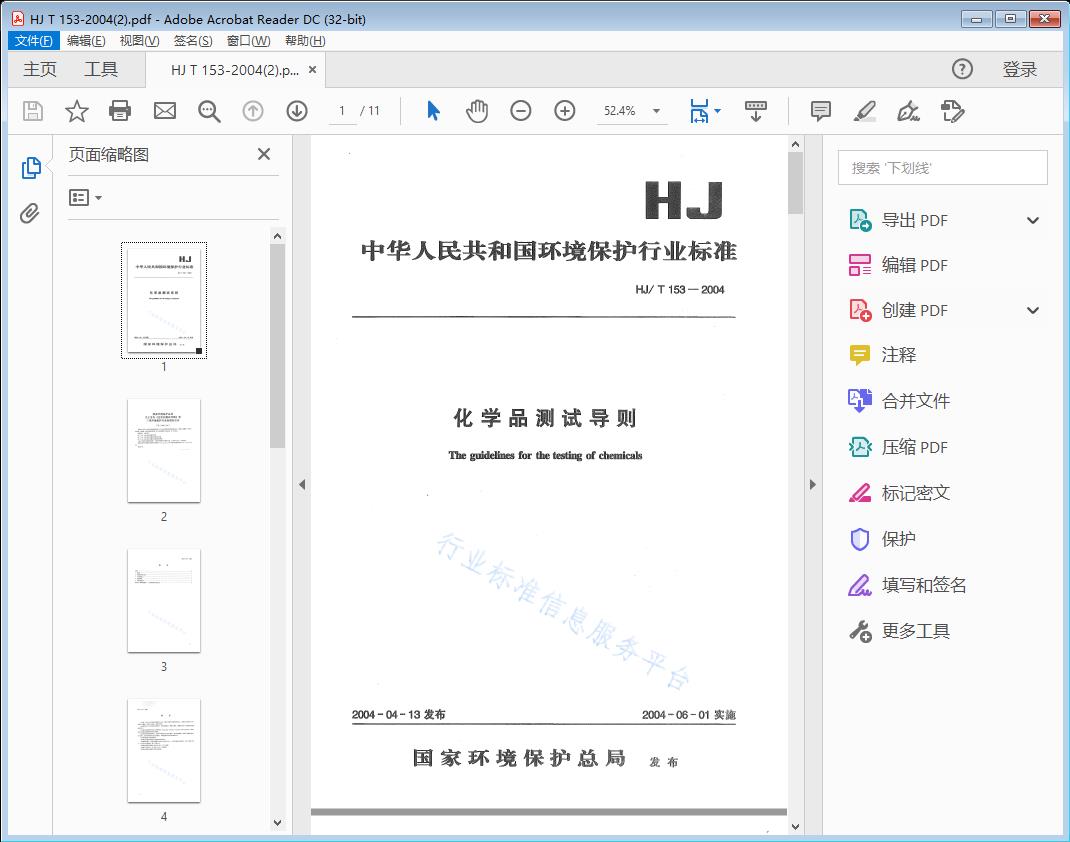Go to next page with down arrow icon
The width and height of the screenshot is (1070, 842).
click(x=297, y=111)
